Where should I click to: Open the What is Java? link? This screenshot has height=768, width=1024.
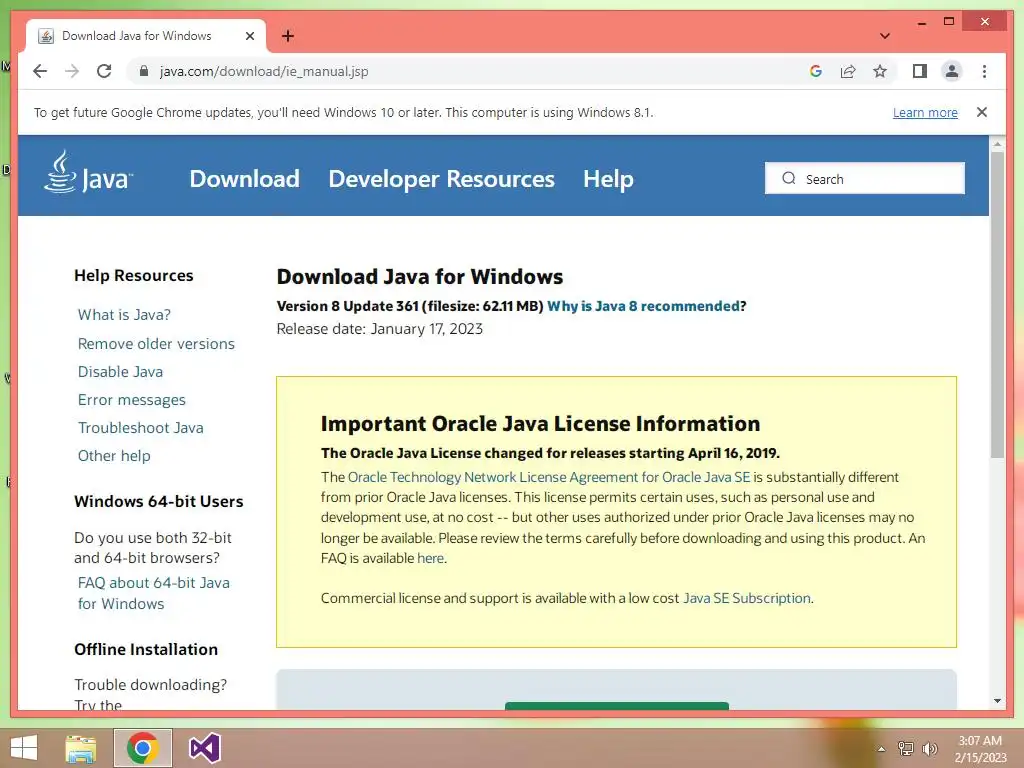[x=124, y=315]
